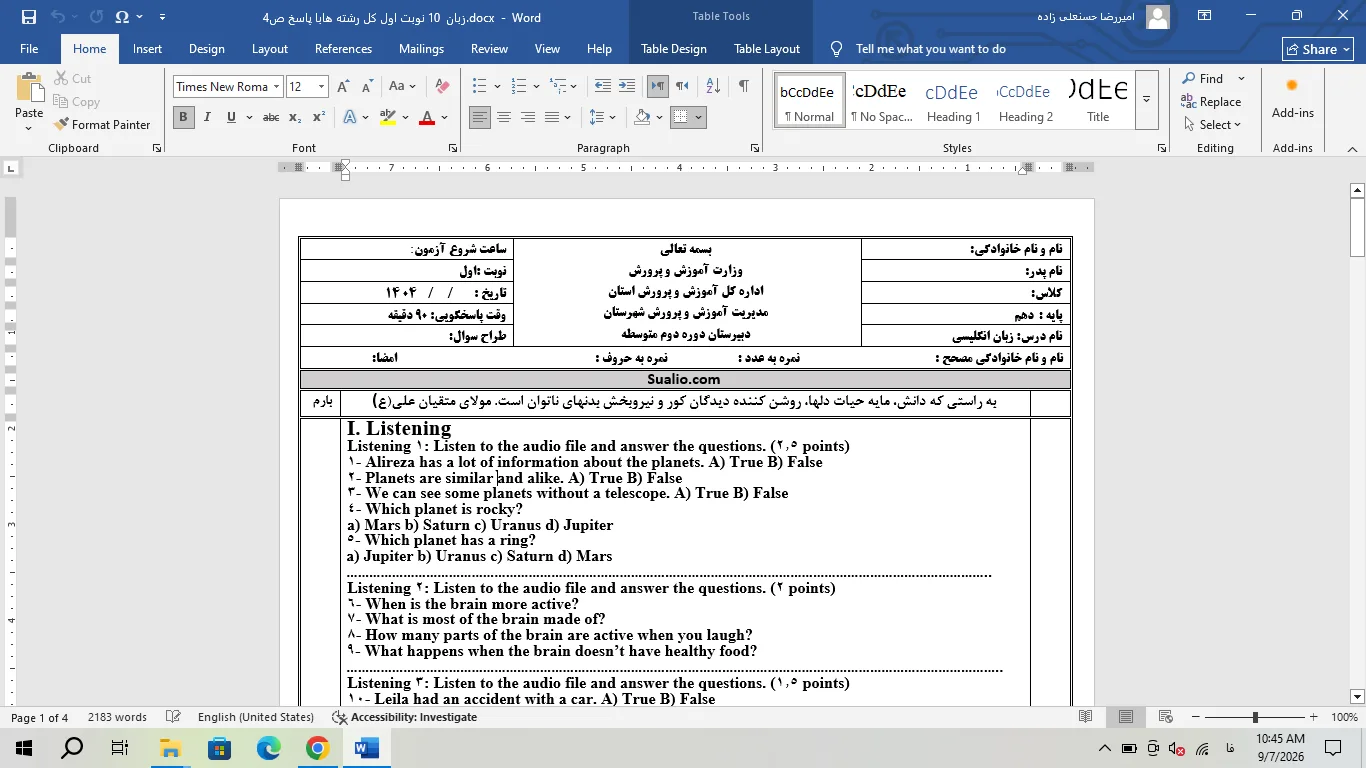Toggle italic formatting
The image size is (1366, 768).
click(x=208, y=118)
